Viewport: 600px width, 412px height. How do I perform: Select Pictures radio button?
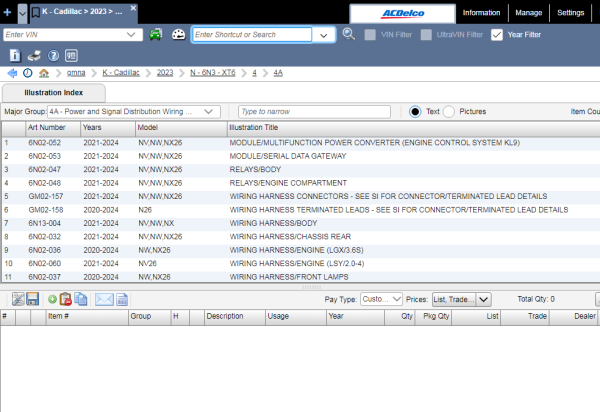(448, 112)
